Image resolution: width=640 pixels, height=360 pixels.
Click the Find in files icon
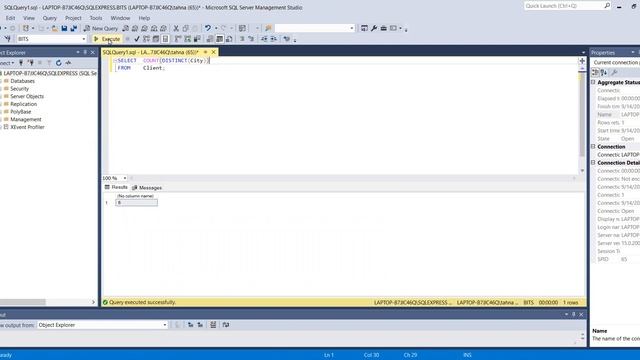point(268,28)
